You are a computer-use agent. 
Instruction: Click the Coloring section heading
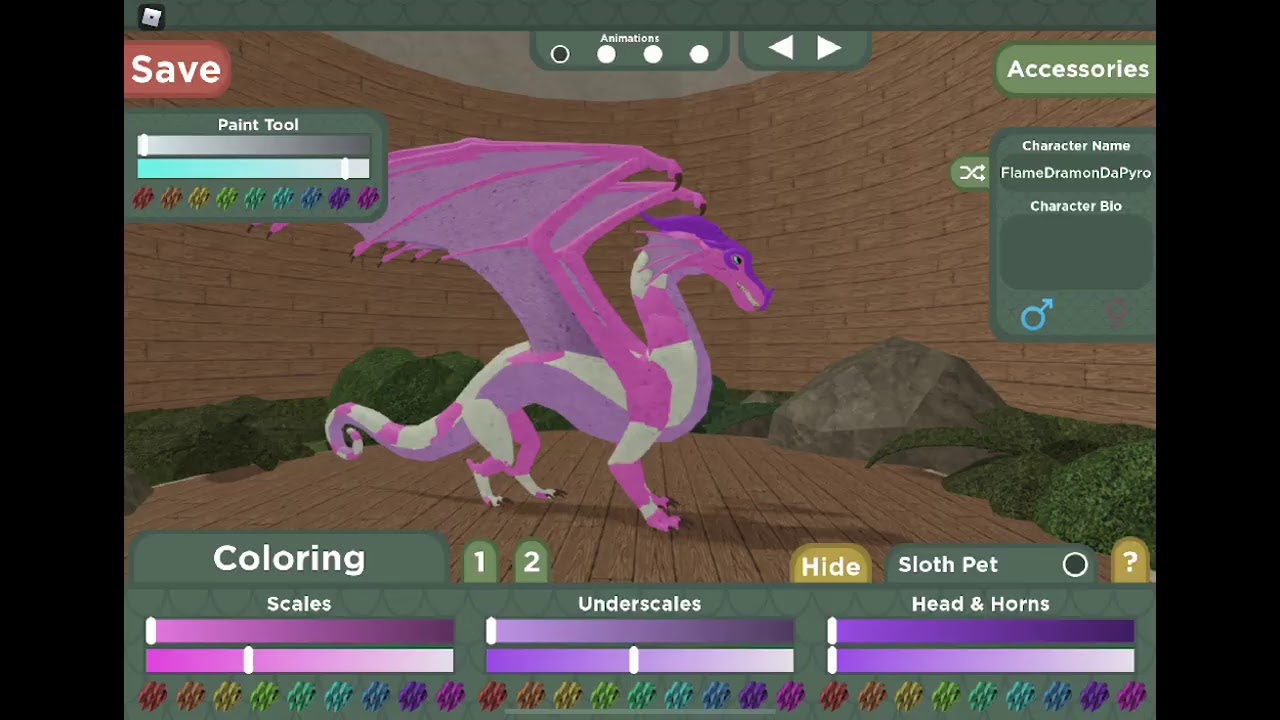pyautogui.click(x=289, y=558)
